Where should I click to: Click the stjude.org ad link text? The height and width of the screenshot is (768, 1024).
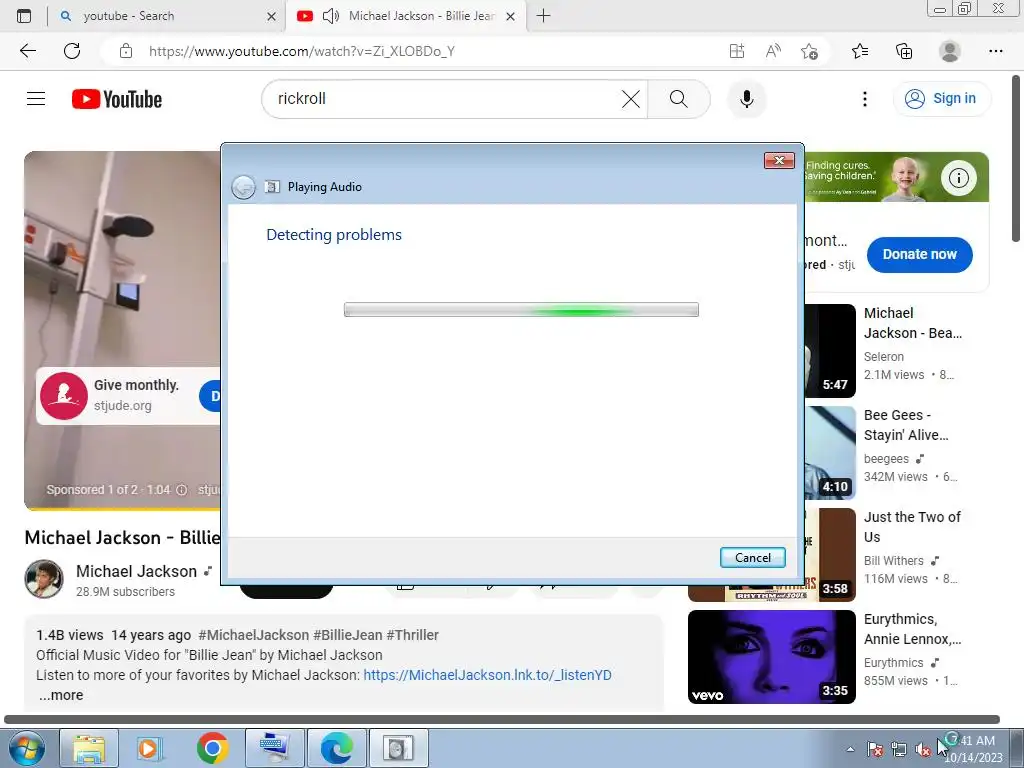123,406
